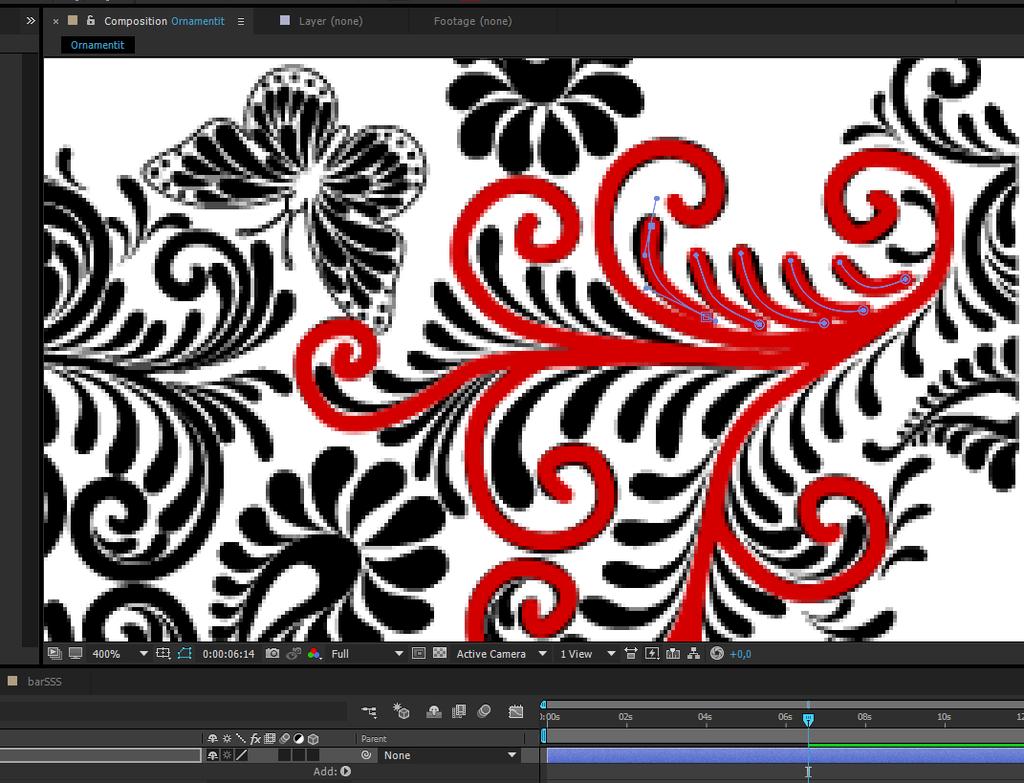Expand hidden panels with the double-chevron

31,21
